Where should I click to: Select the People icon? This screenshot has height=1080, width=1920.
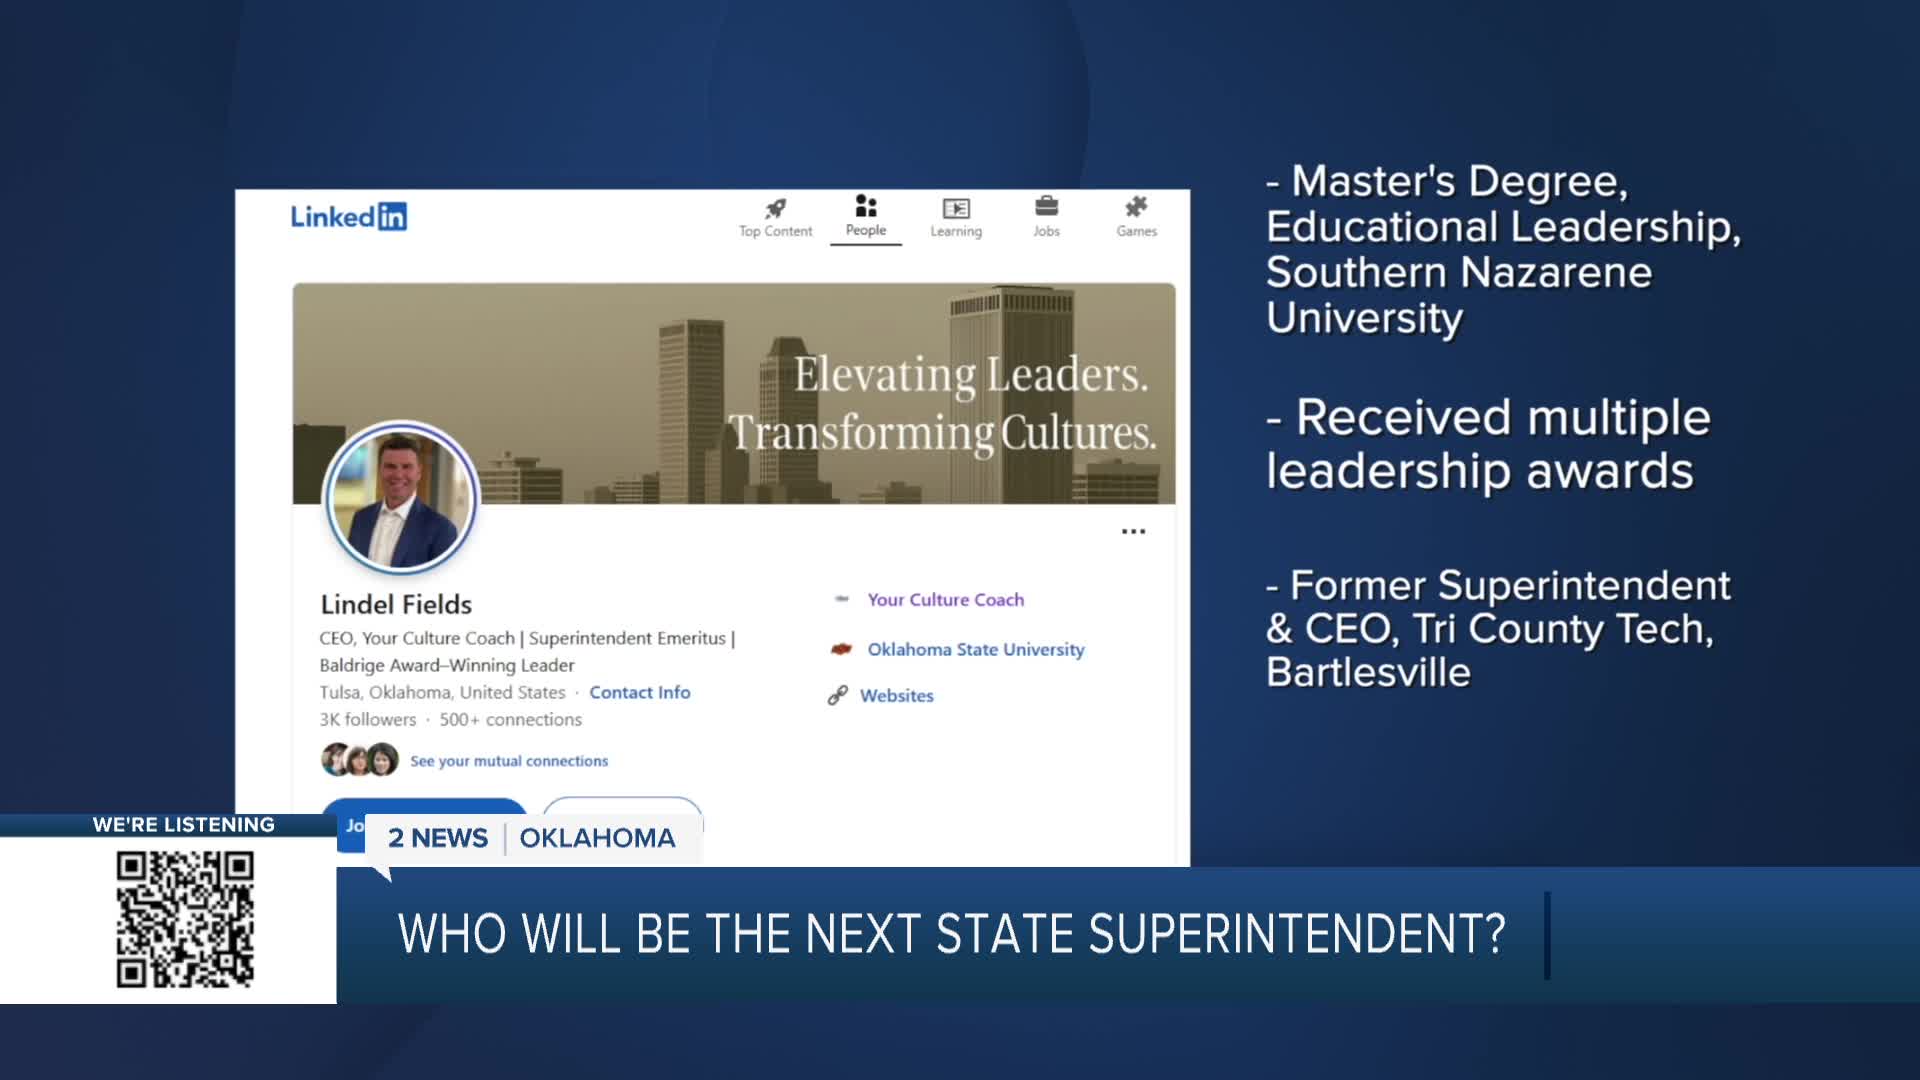tap(865, 206)
